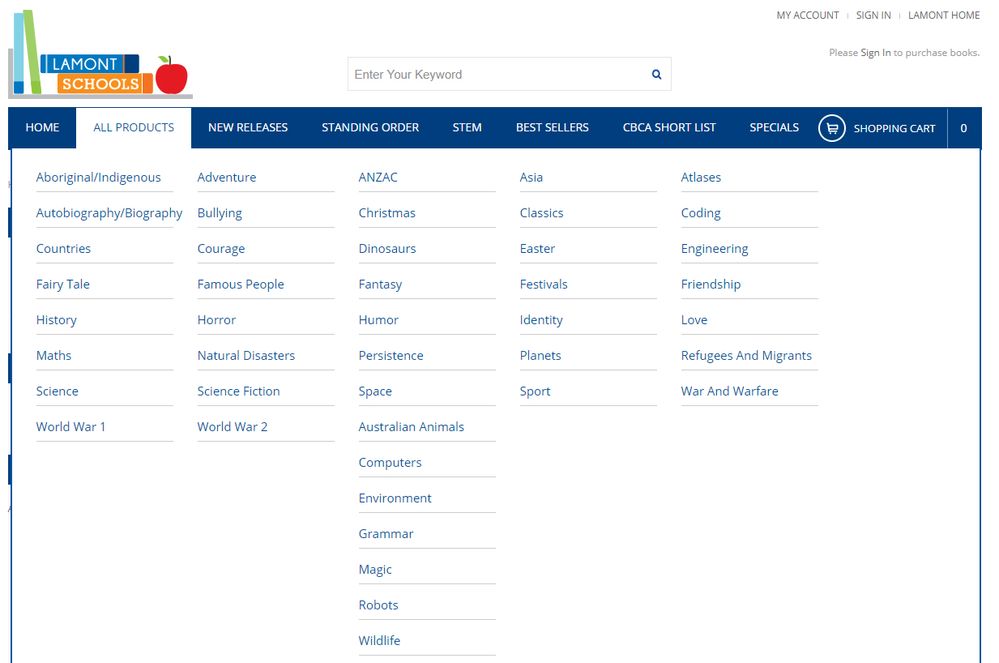Viewport: 999px width, 663px height.
Task: Open the All Products menu
Action: point(133,128)
